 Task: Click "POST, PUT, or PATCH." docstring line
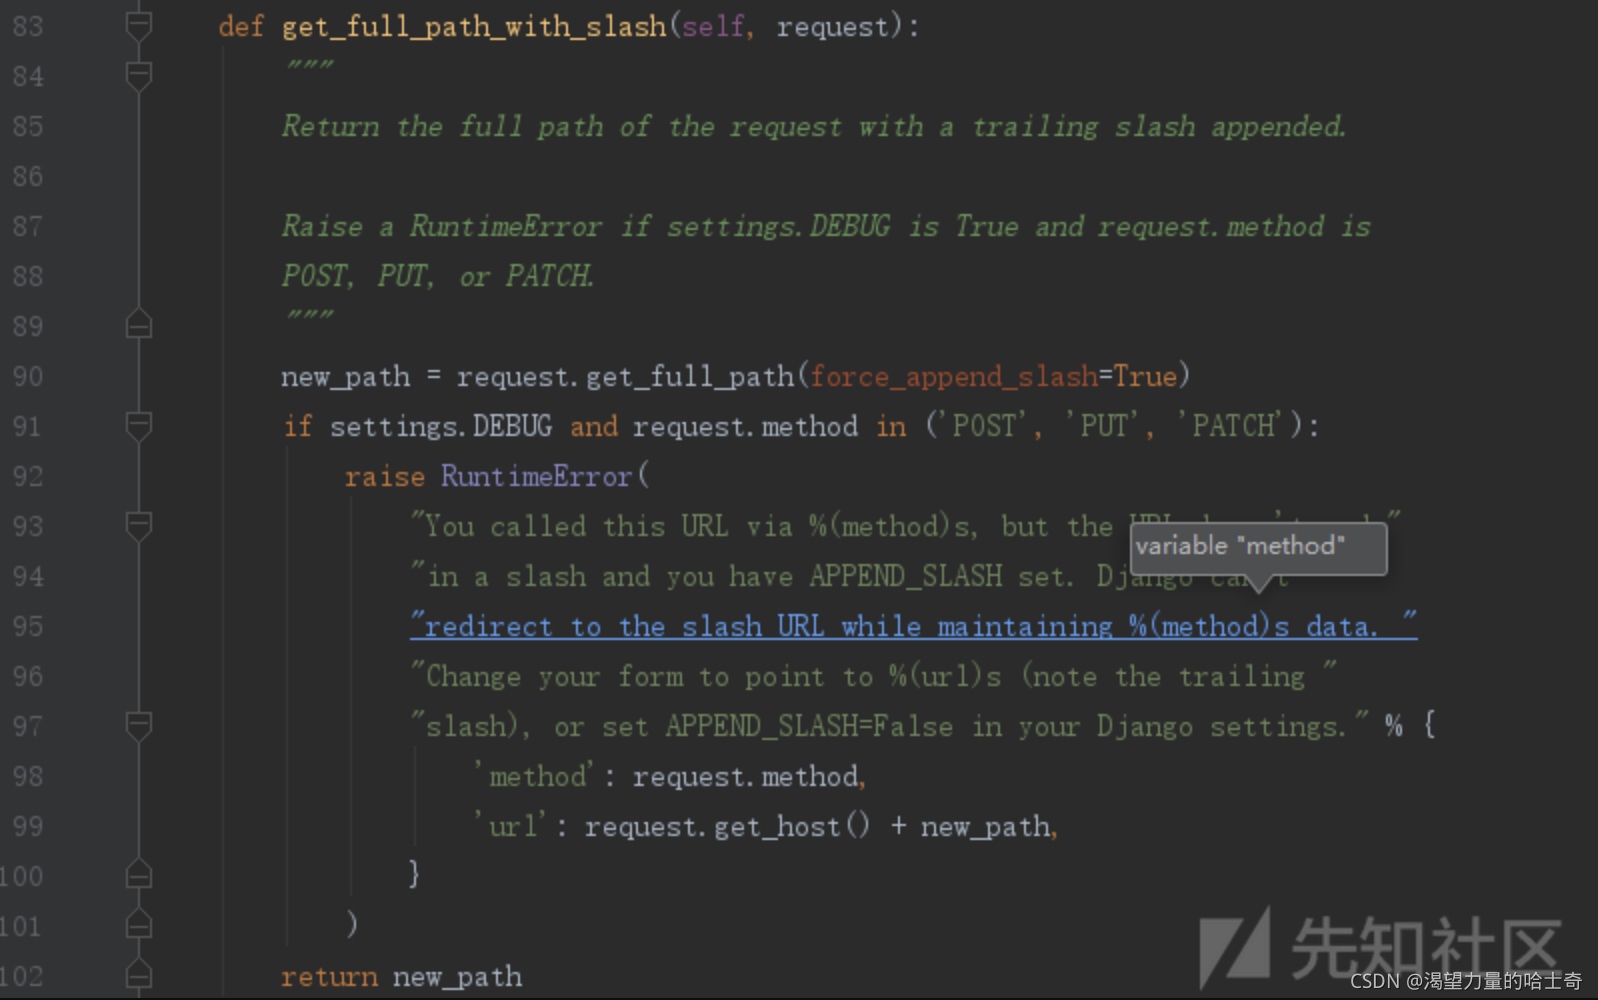[438, 276]
